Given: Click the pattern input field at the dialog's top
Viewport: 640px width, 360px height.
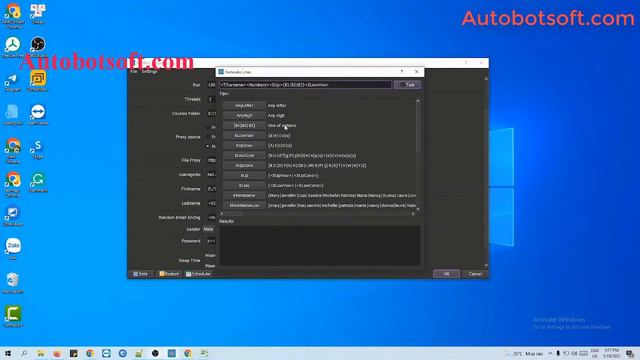Looking at the screenshot, I should pyautogui.click(x=305, y=85).
